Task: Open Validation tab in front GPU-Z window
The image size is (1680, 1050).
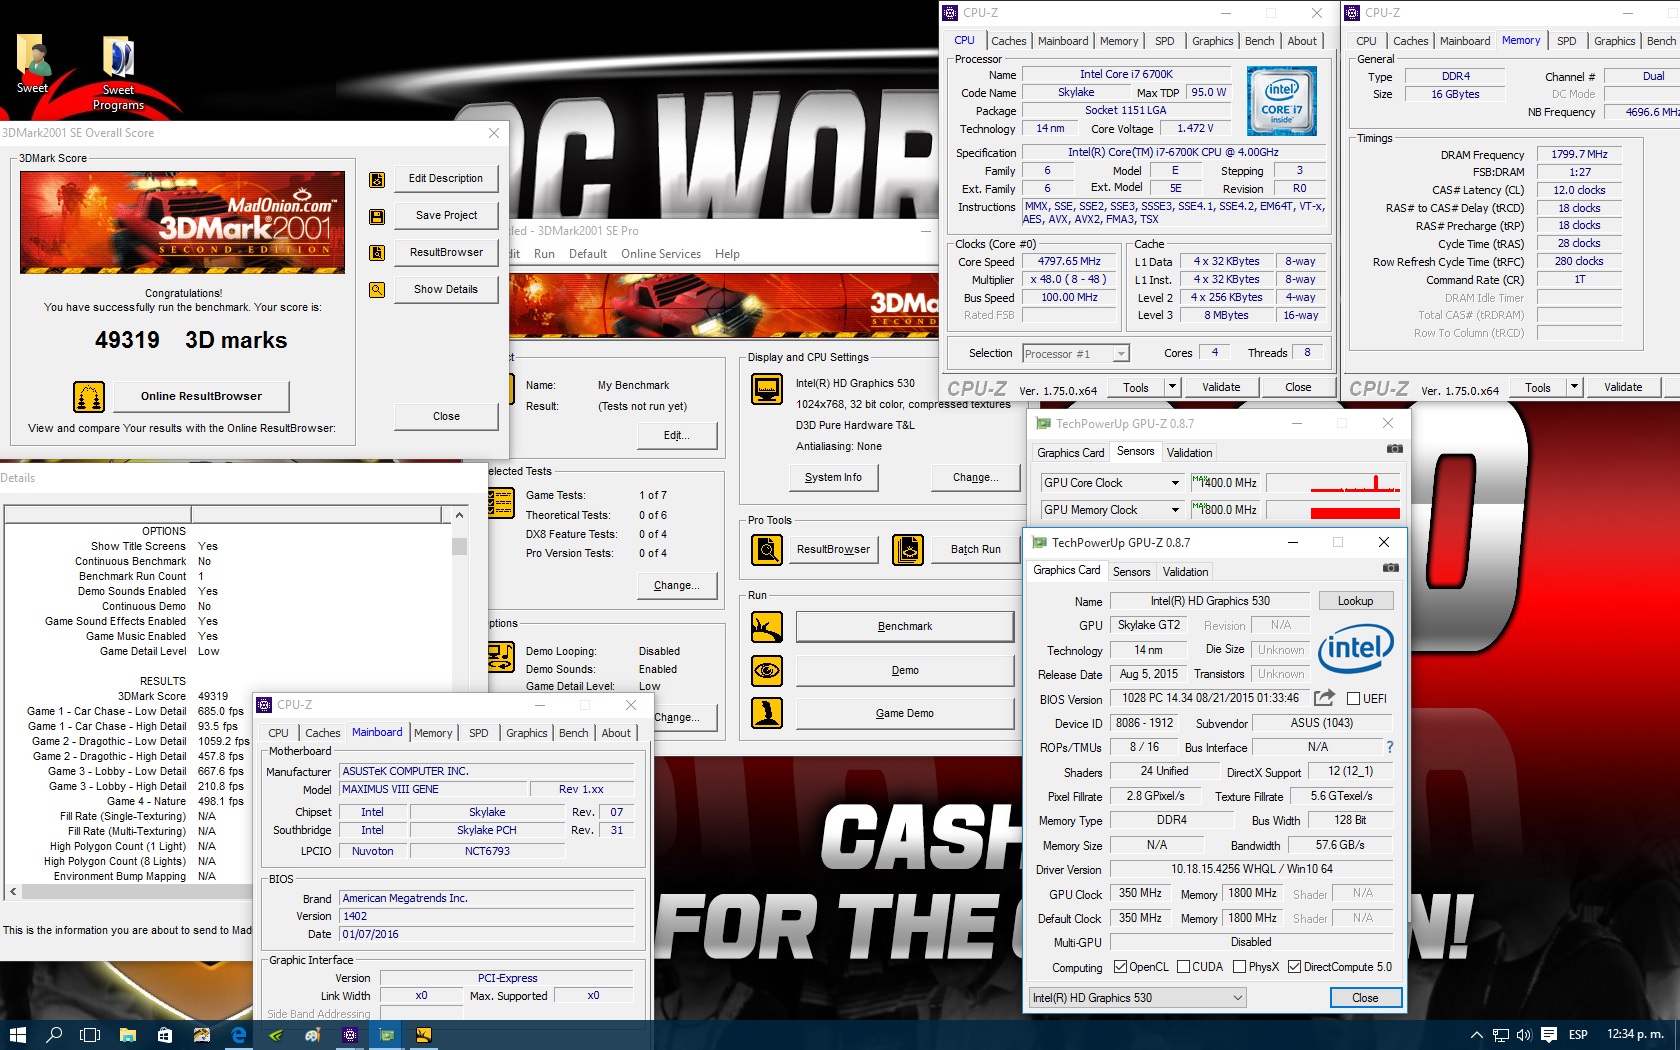Action: pyautogui.click(x=1186, y=572)
